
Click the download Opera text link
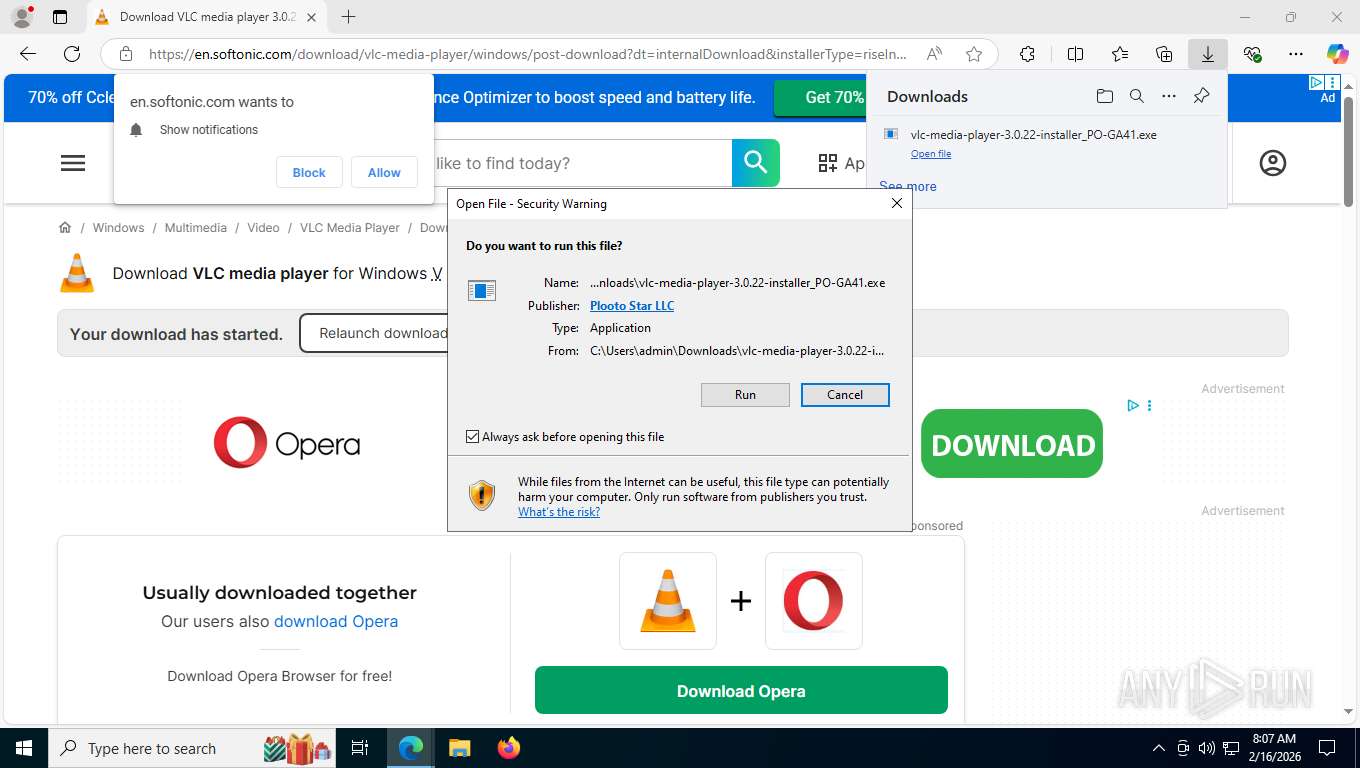336,621
